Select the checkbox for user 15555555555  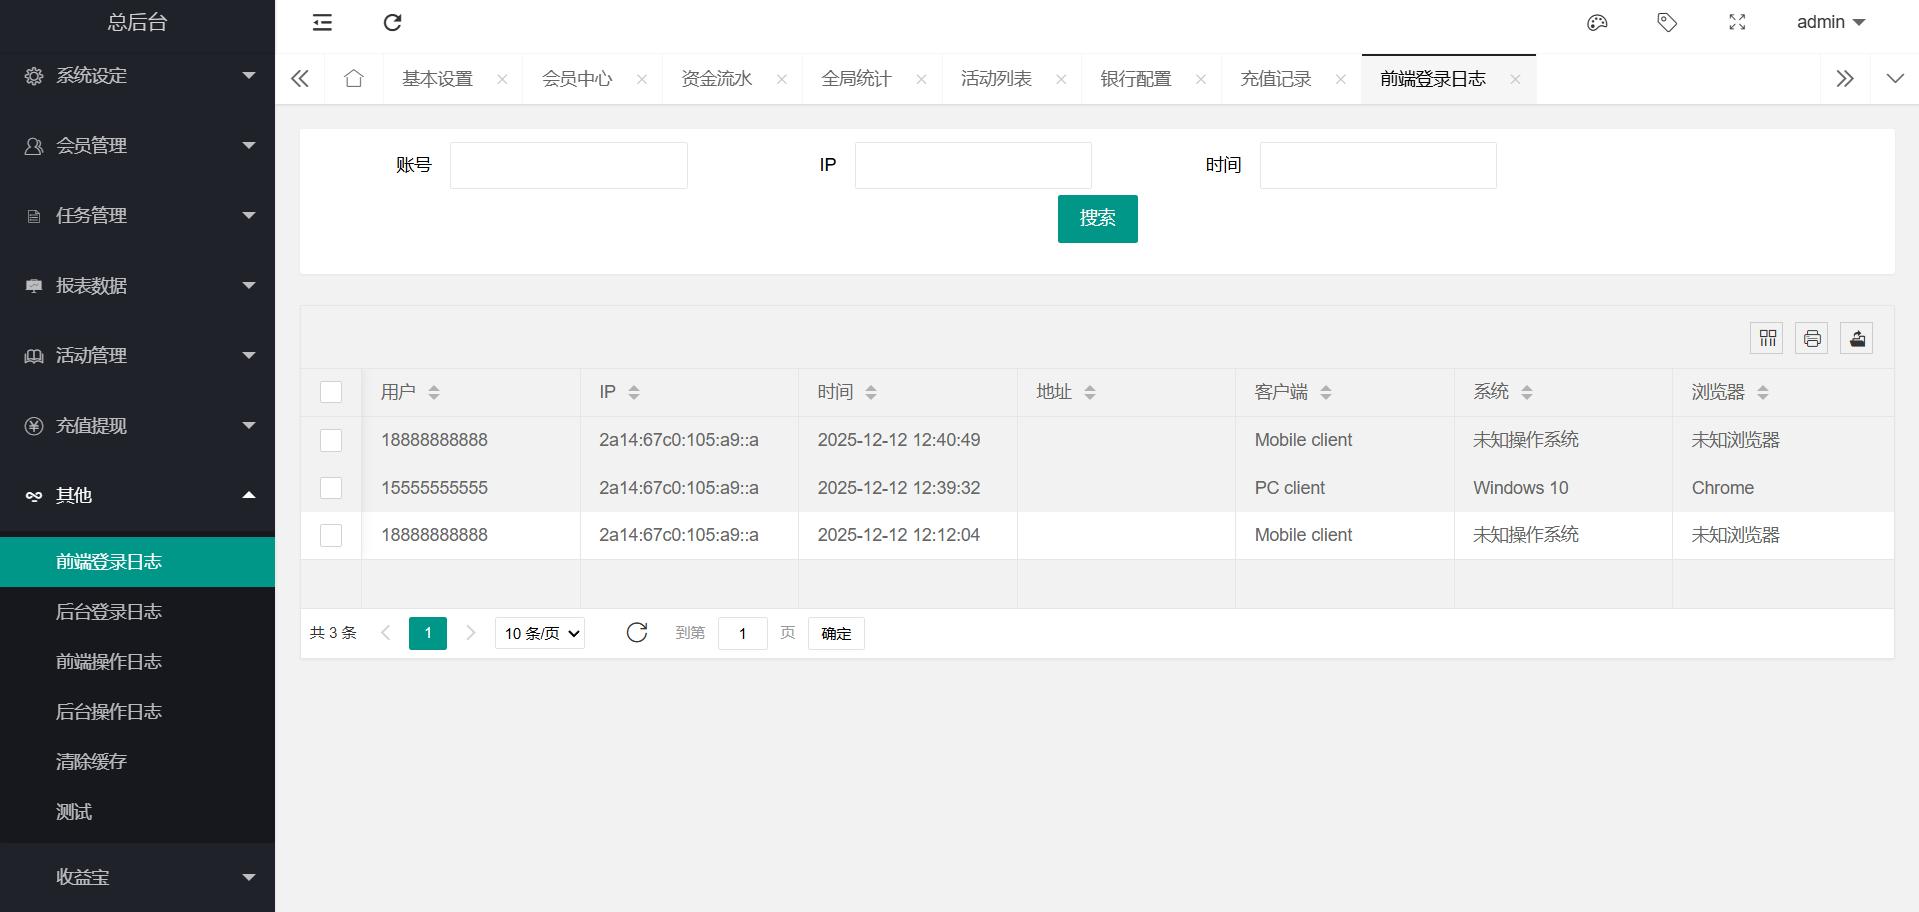coord(331,488)
